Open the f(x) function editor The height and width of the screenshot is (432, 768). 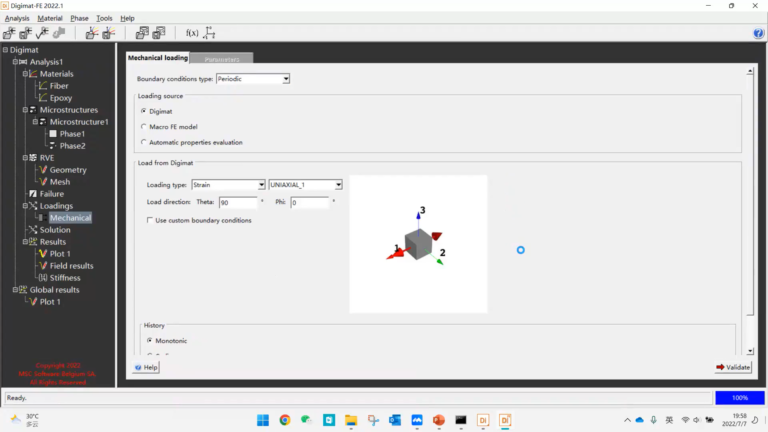pyautogui.click(x=192, y=33)
